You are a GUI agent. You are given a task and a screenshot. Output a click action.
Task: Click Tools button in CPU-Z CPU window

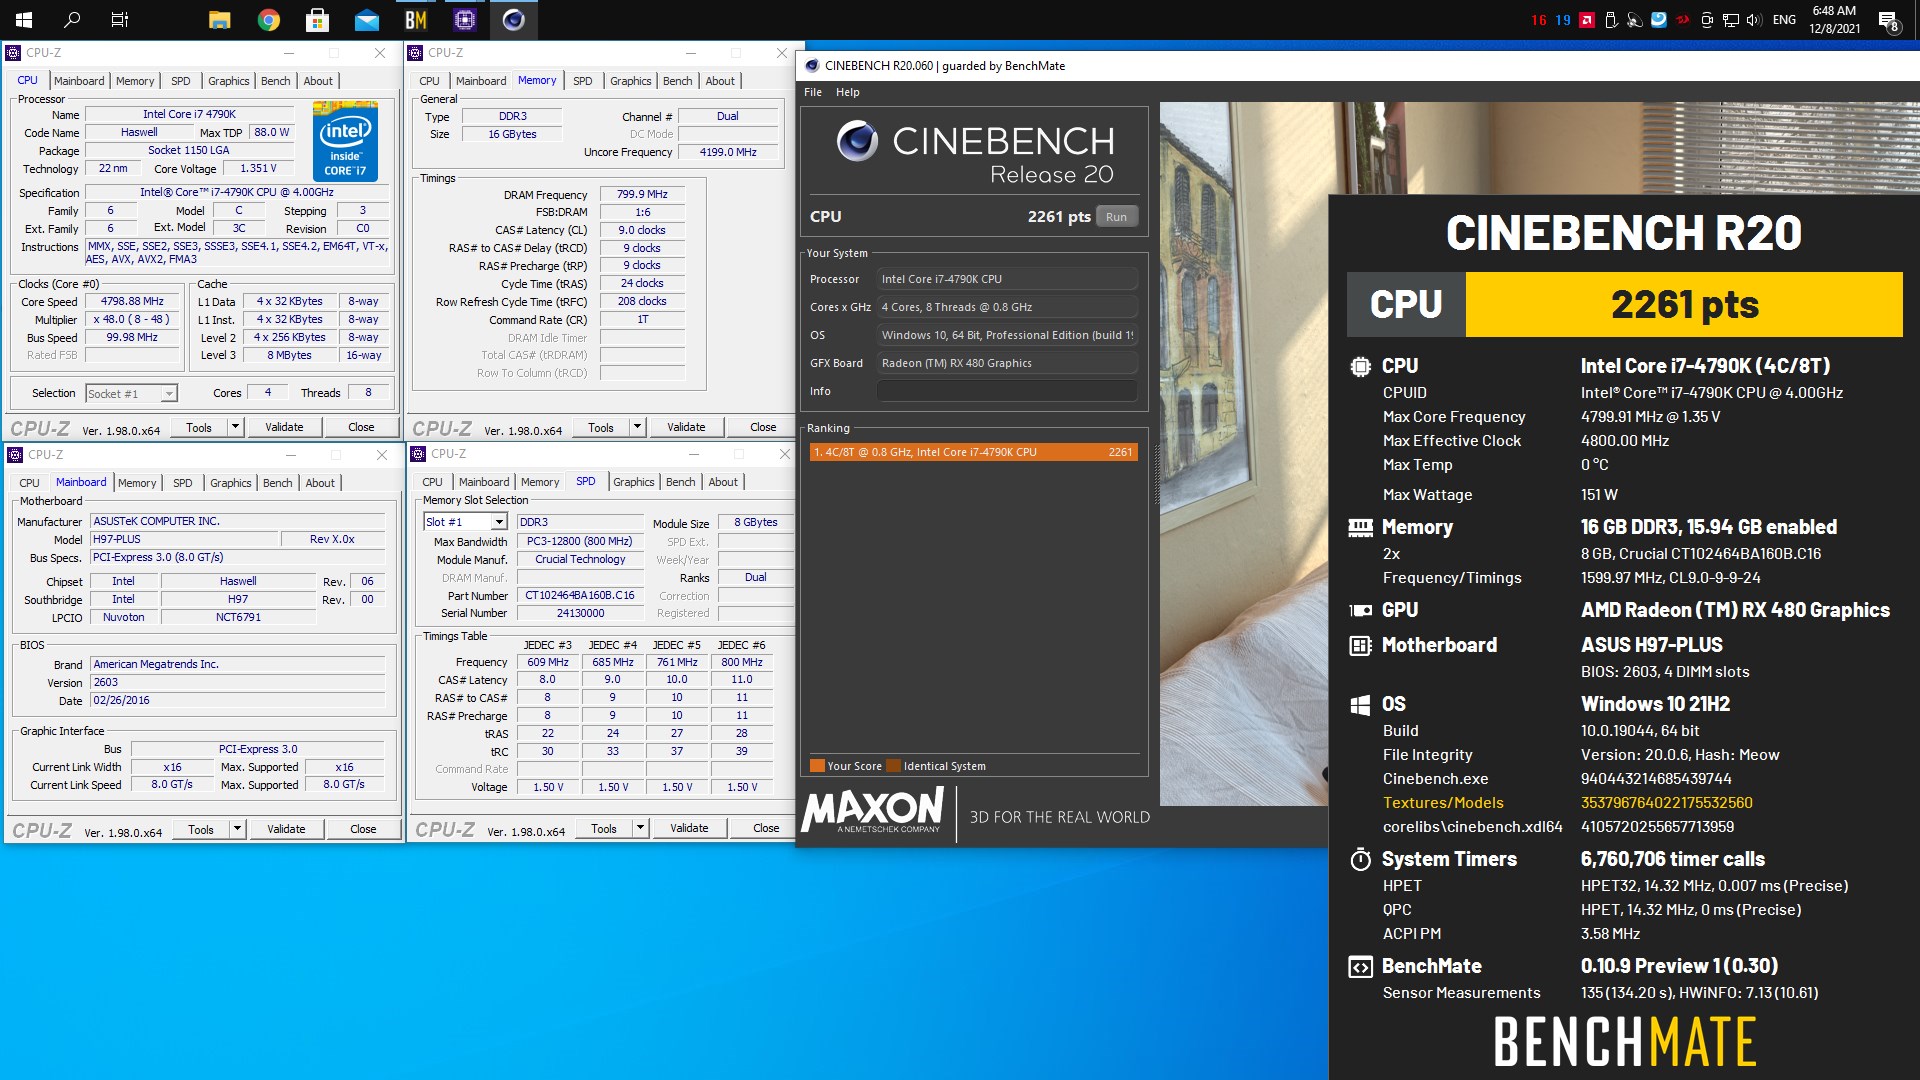199,427
